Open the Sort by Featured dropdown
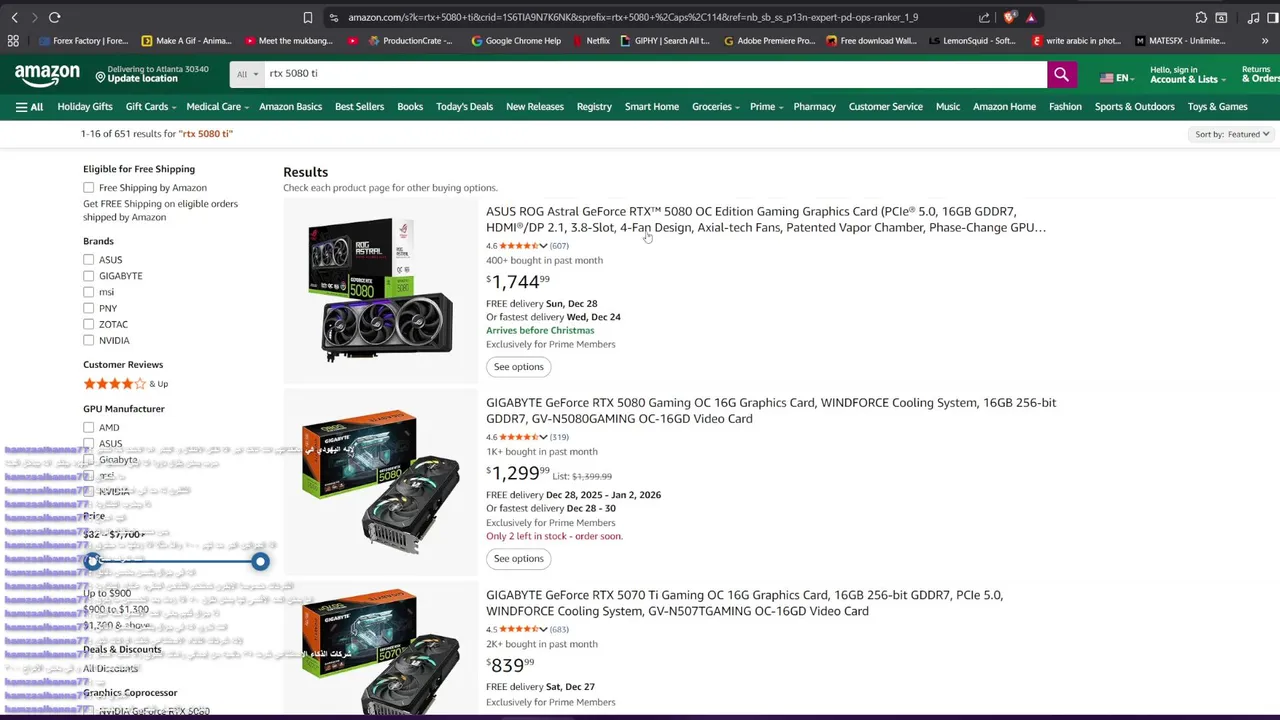Image resolution: width=1280 pixels, height=720 pixels. click(1232, 134)
